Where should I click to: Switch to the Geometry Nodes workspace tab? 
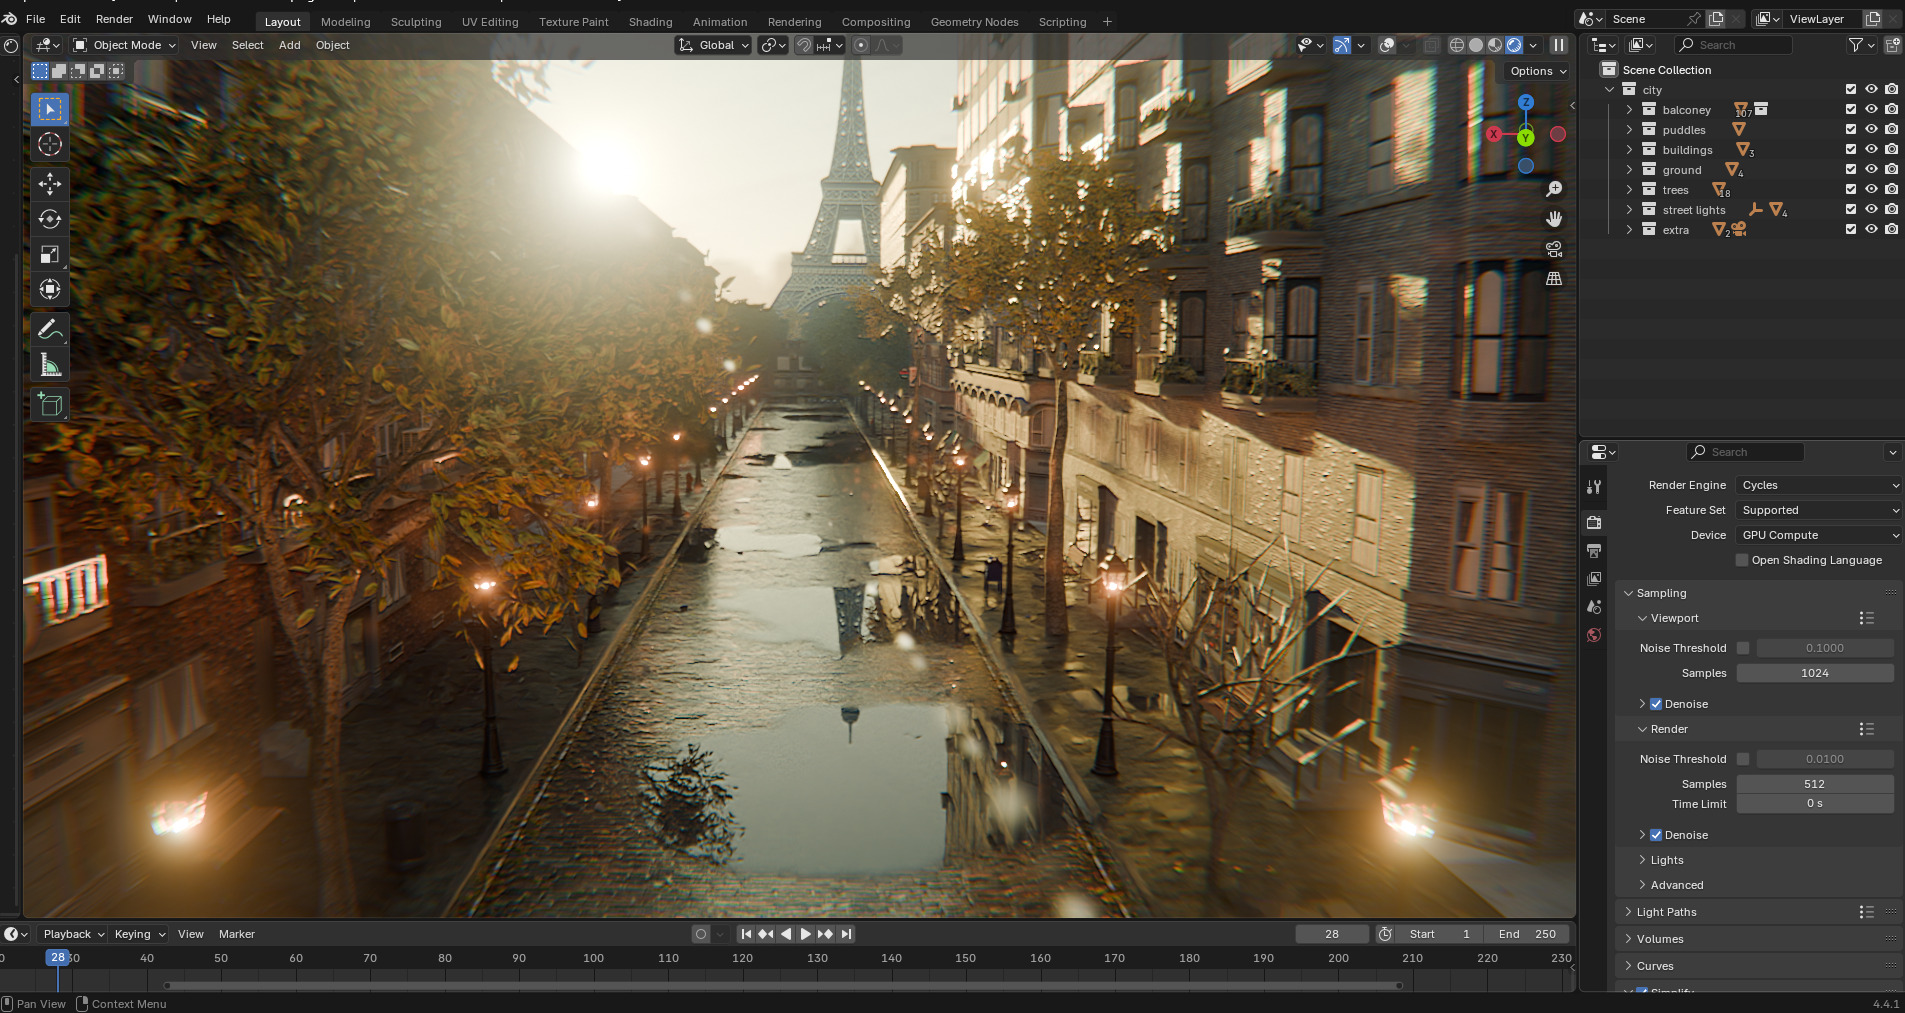(974, 22)
